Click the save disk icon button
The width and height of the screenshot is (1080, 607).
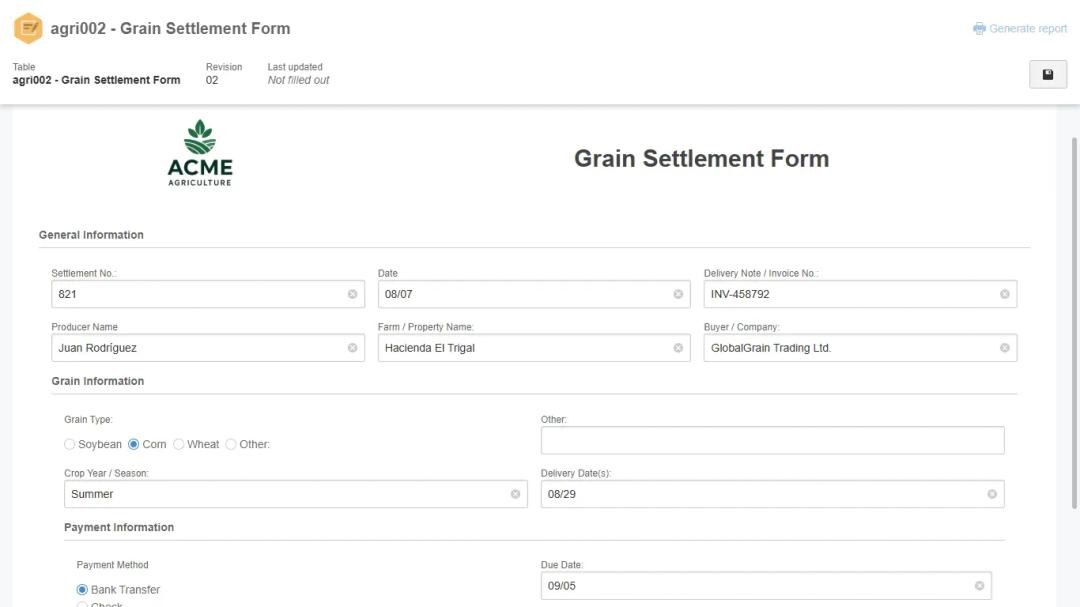point(1047,75)
